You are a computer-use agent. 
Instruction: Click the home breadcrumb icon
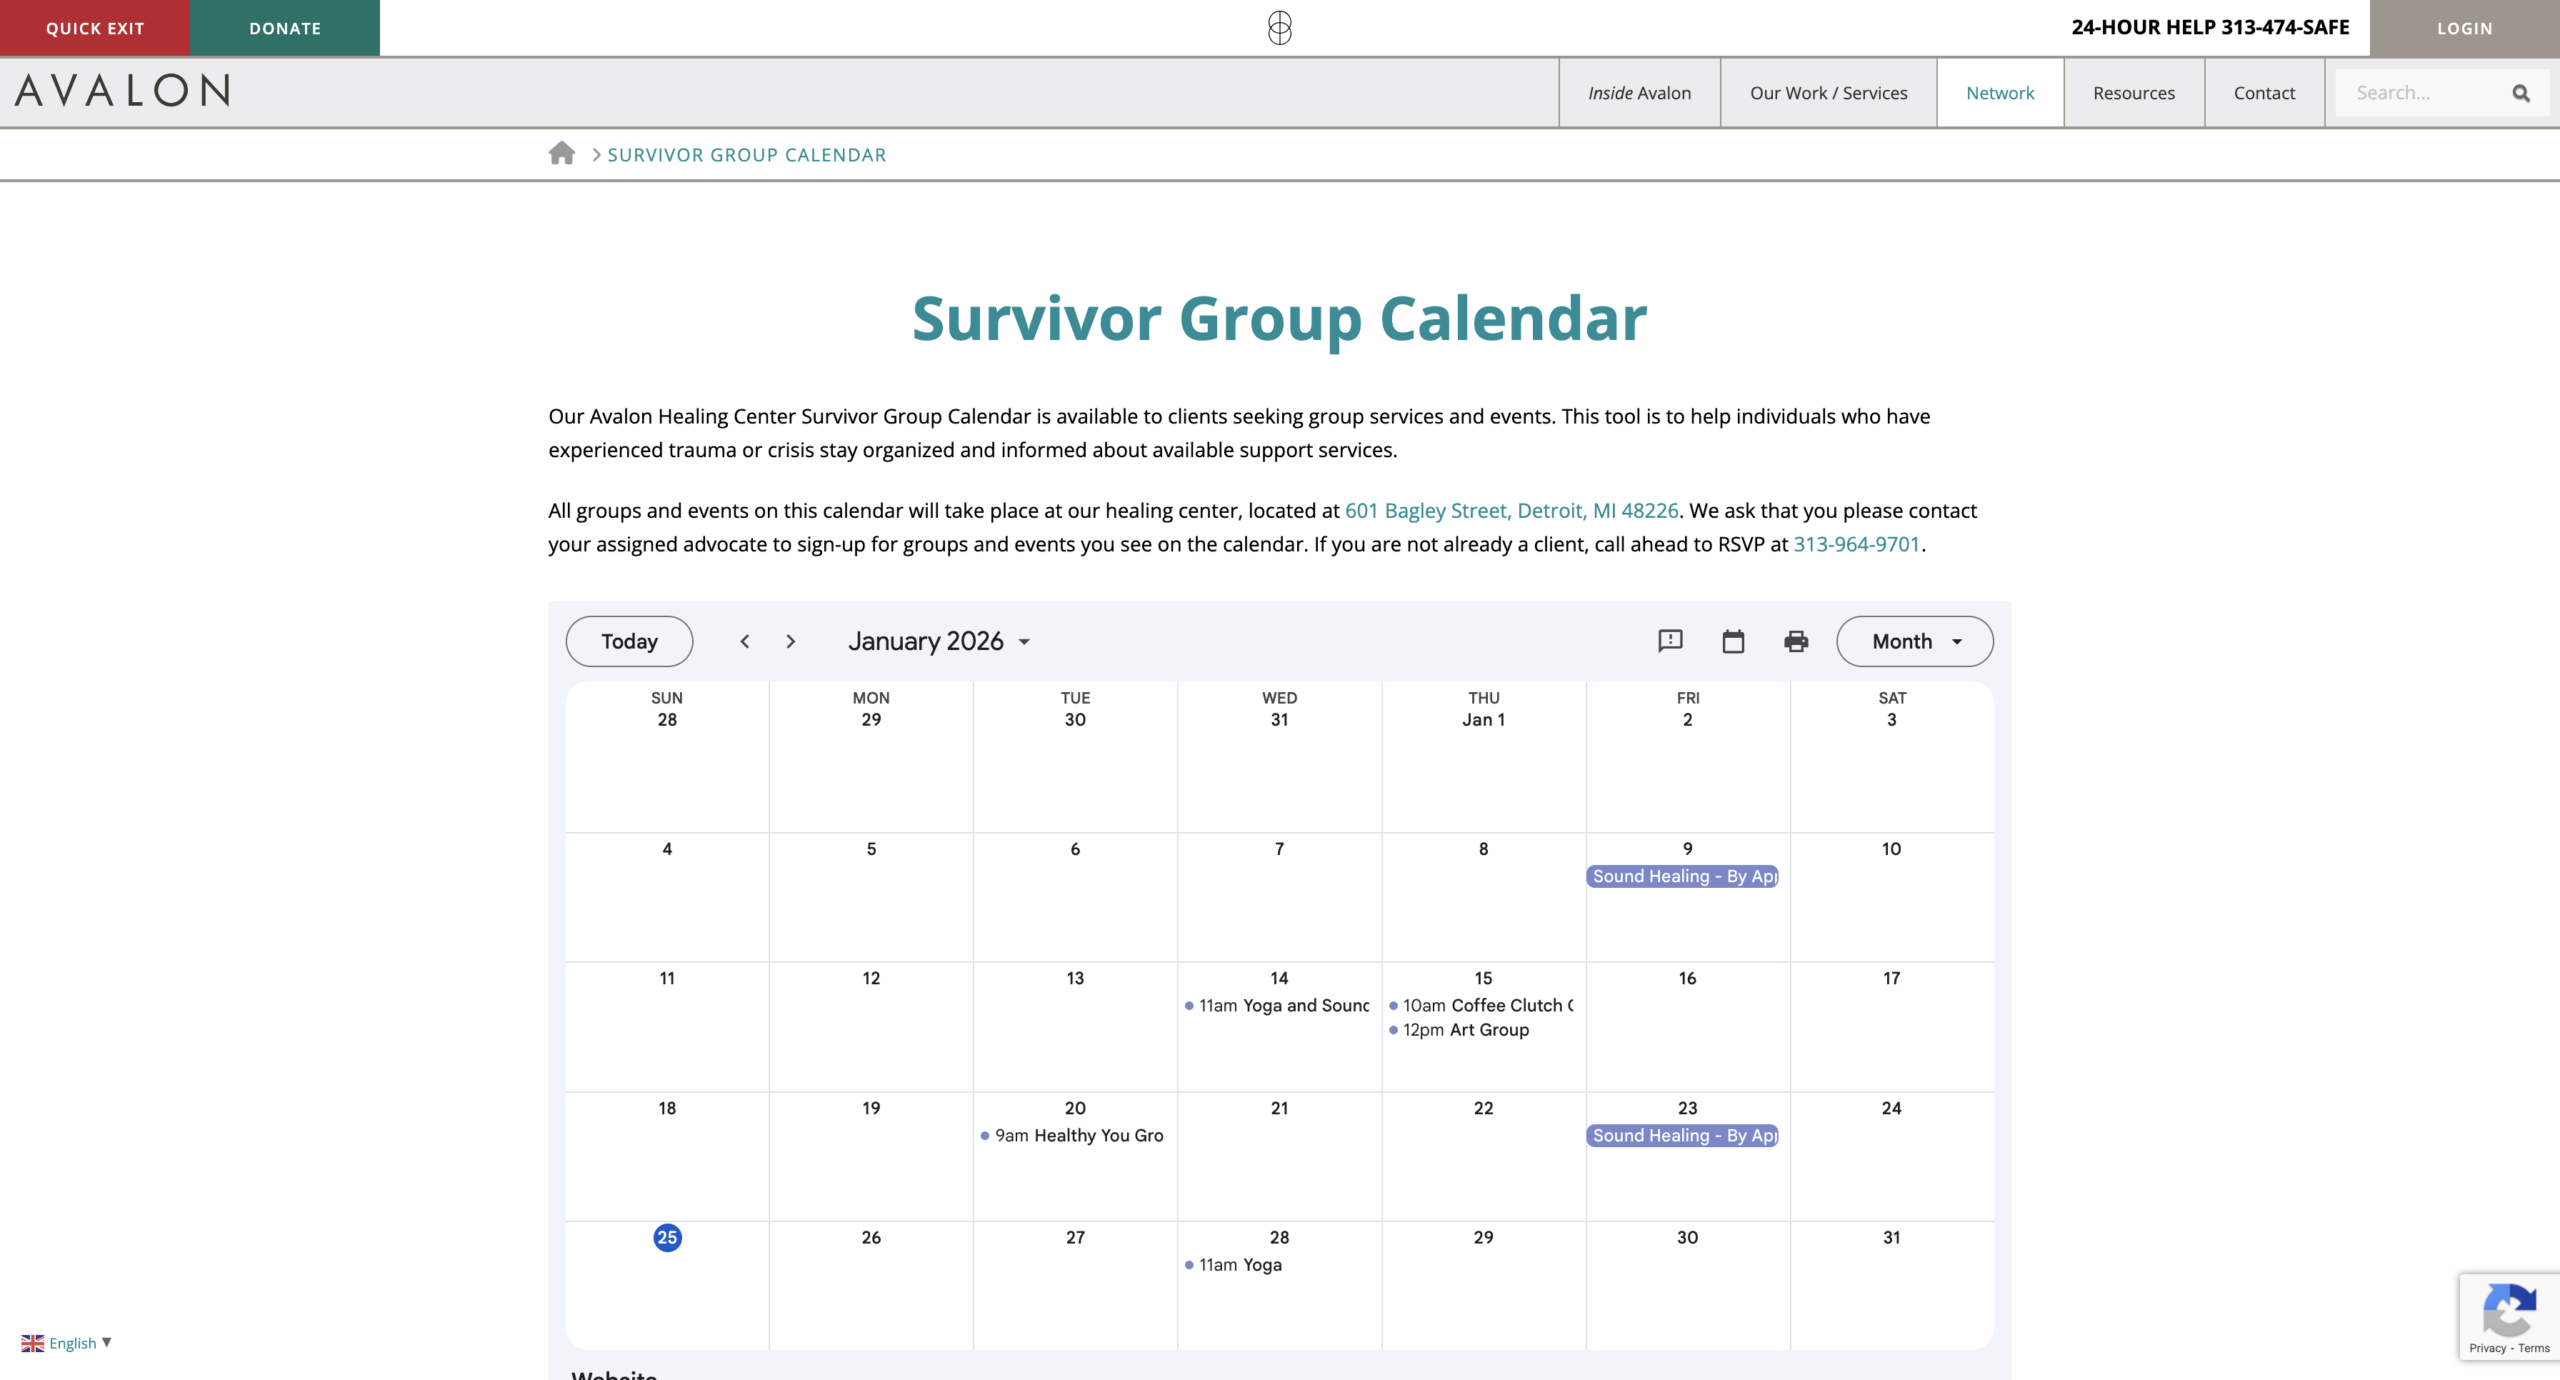pos(562,153)
